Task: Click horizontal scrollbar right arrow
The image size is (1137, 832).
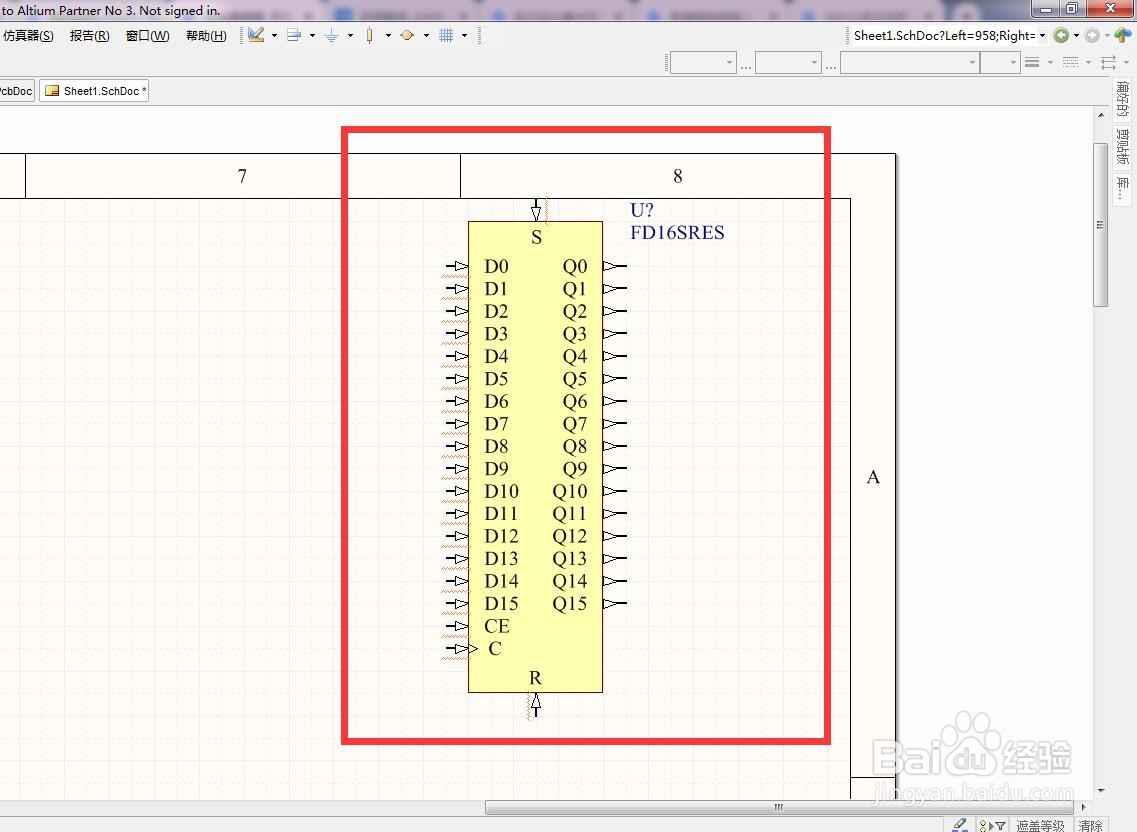Action: point(1083,807)
